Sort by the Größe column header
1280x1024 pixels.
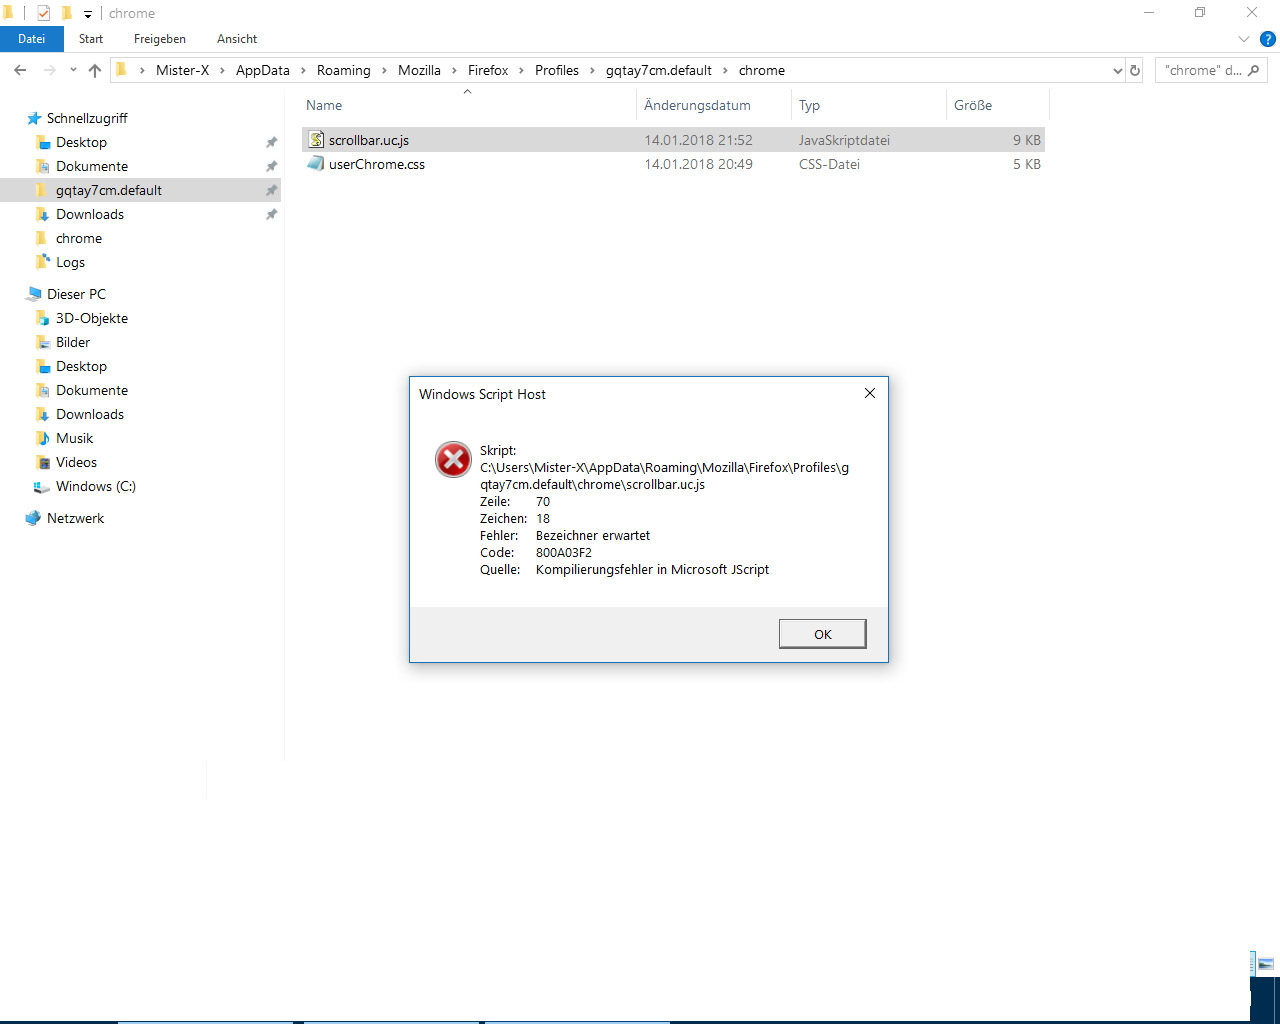[x=997, y=105]
